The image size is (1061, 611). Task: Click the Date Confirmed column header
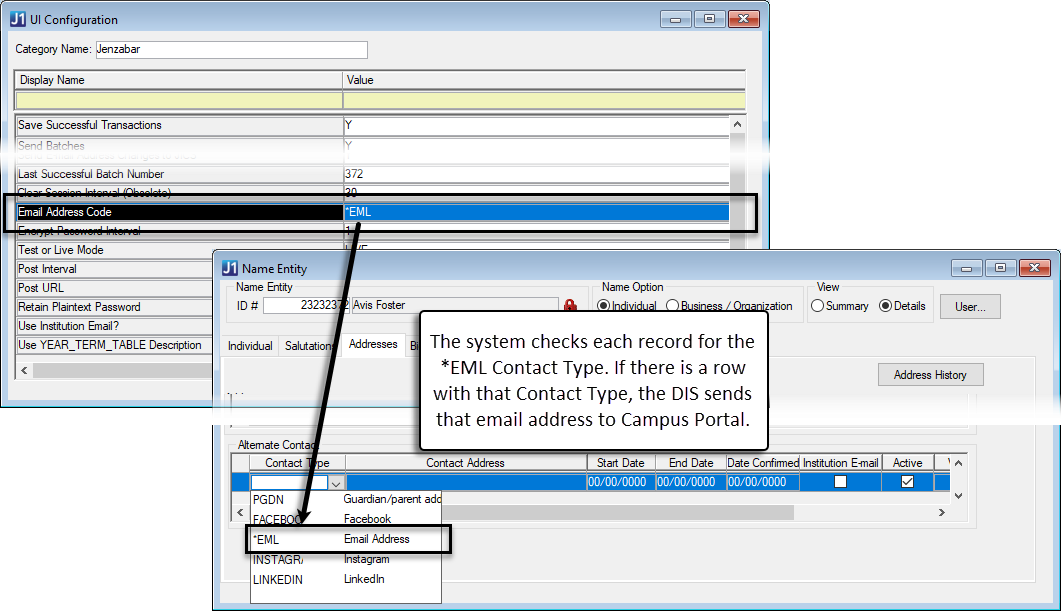(x=763, y=463)
